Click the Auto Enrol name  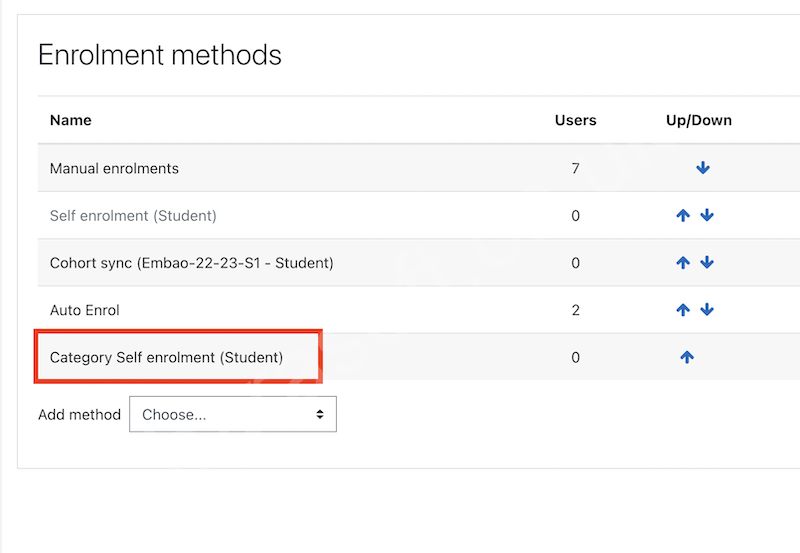click(x=85, y=310)
